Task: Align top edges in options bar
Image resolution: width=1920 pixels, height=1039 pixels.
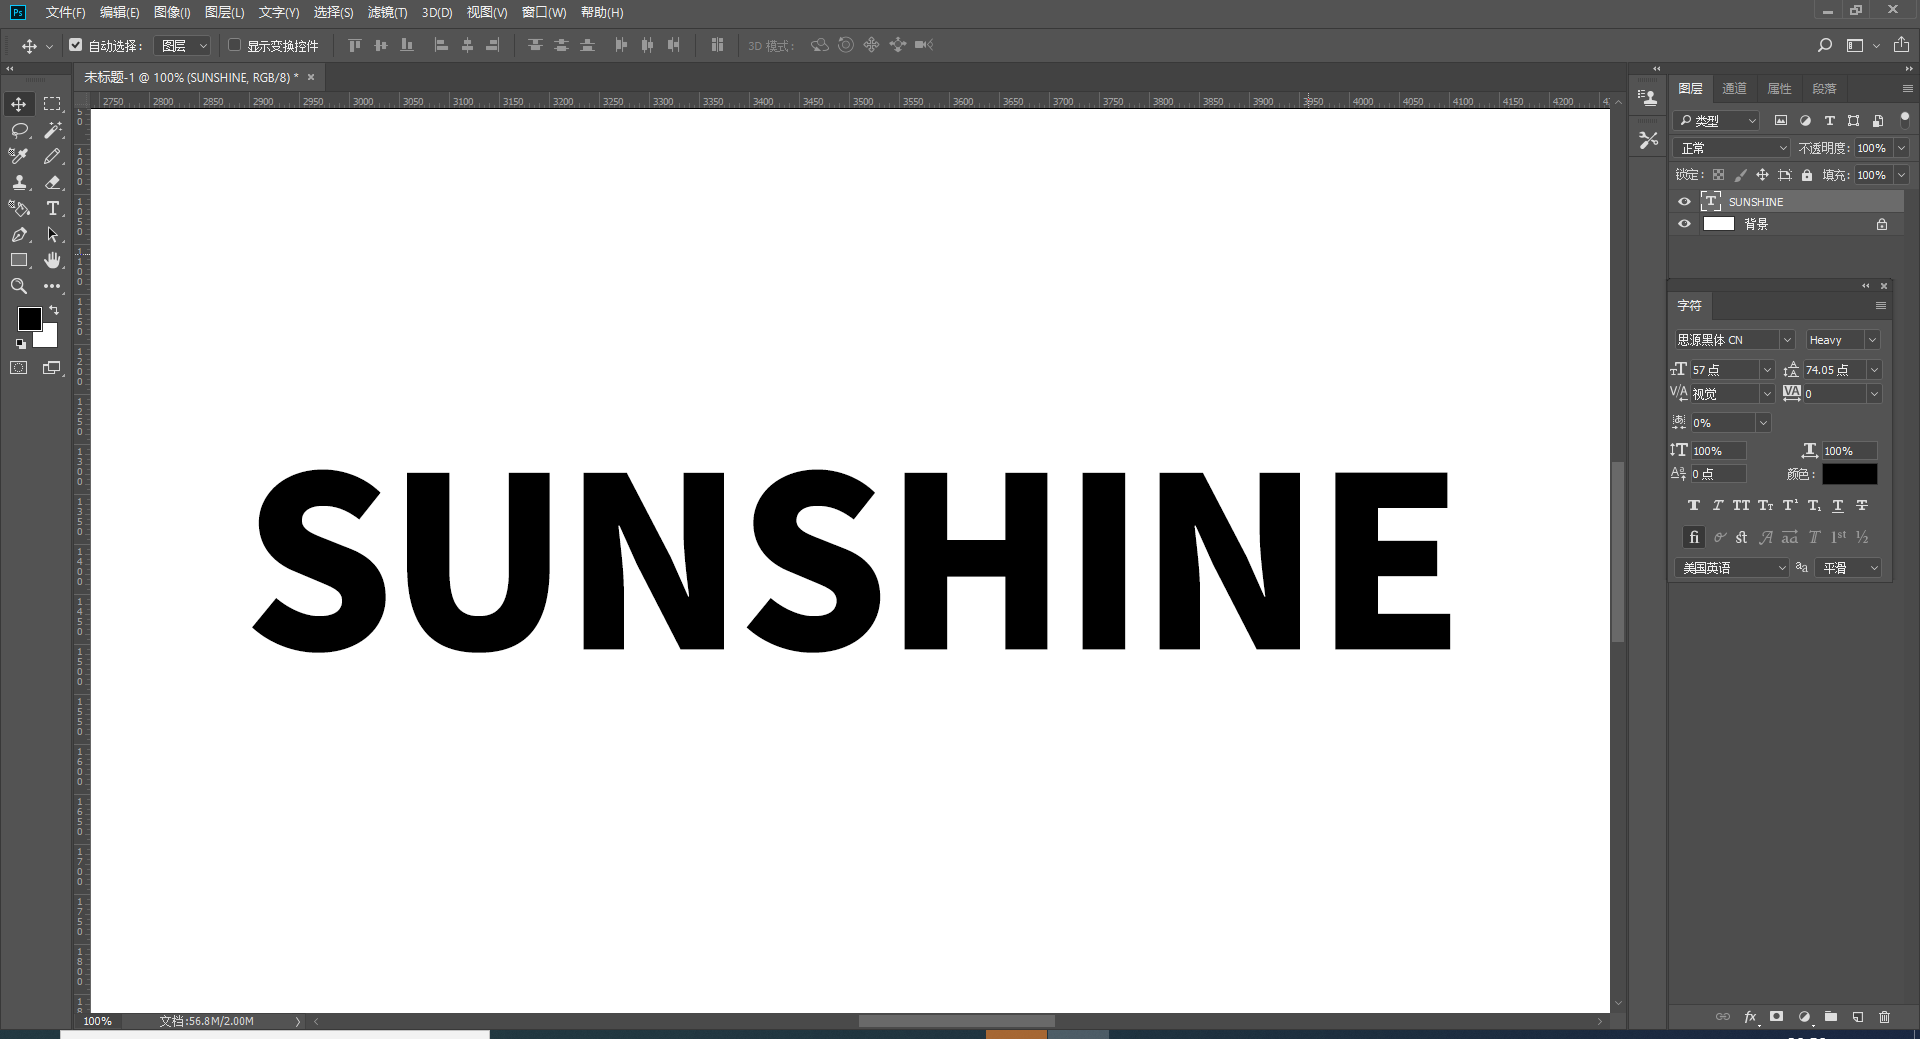Action: pyautogui.click(x=354, y=45)
